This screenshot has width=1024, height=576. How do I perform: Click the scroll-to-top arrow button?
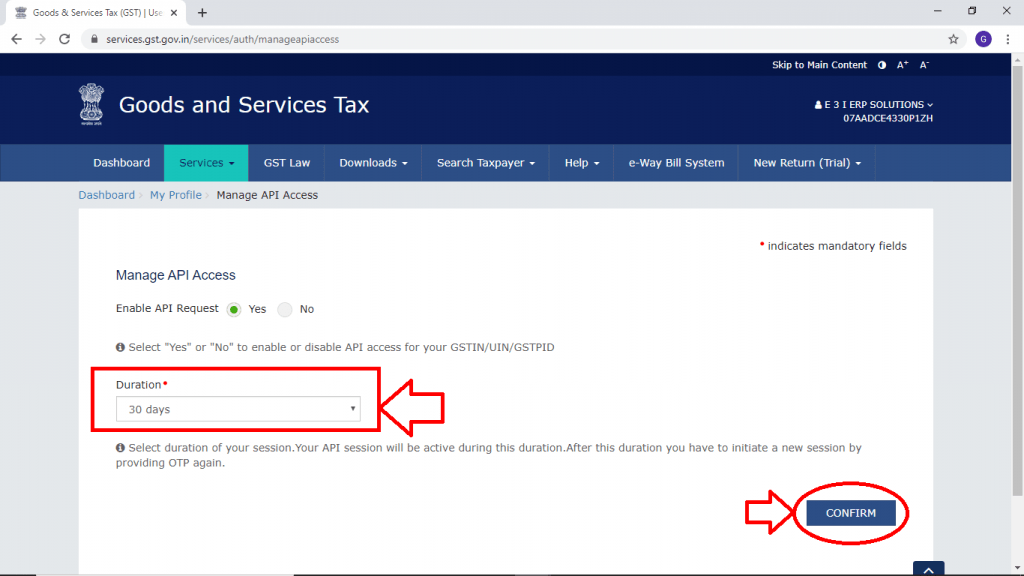point(929,568)
